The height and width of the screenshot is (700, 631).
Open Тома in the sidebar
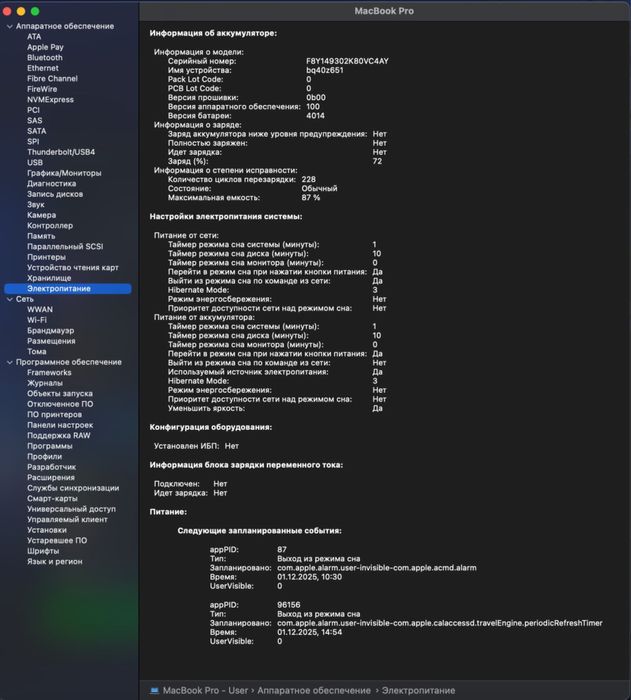37,352
